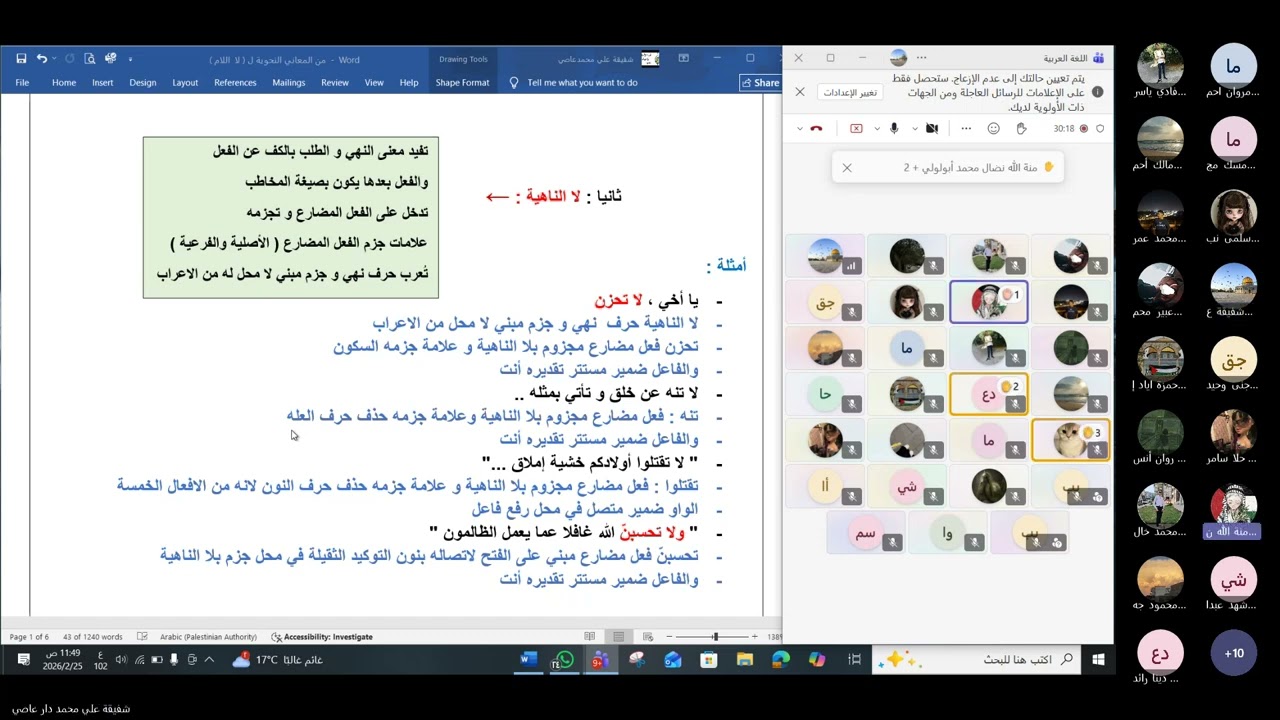The image size is (1280, 720).
Task: Switch to Print Layout view in Word
Action: pos(619,637)
